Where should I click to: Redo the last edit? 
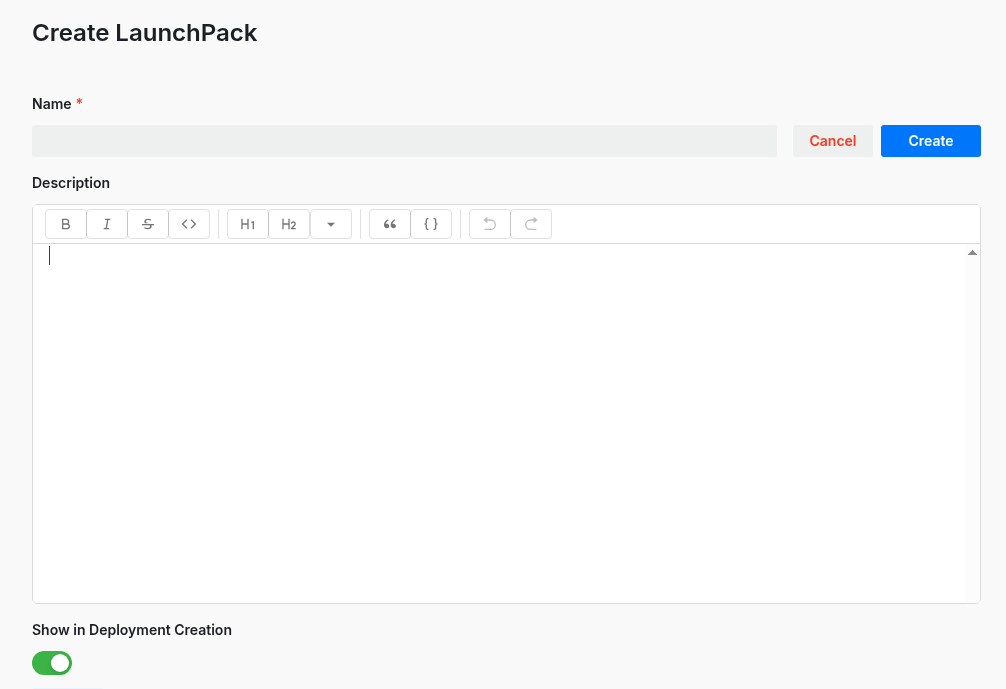click(x=531, y=223)
